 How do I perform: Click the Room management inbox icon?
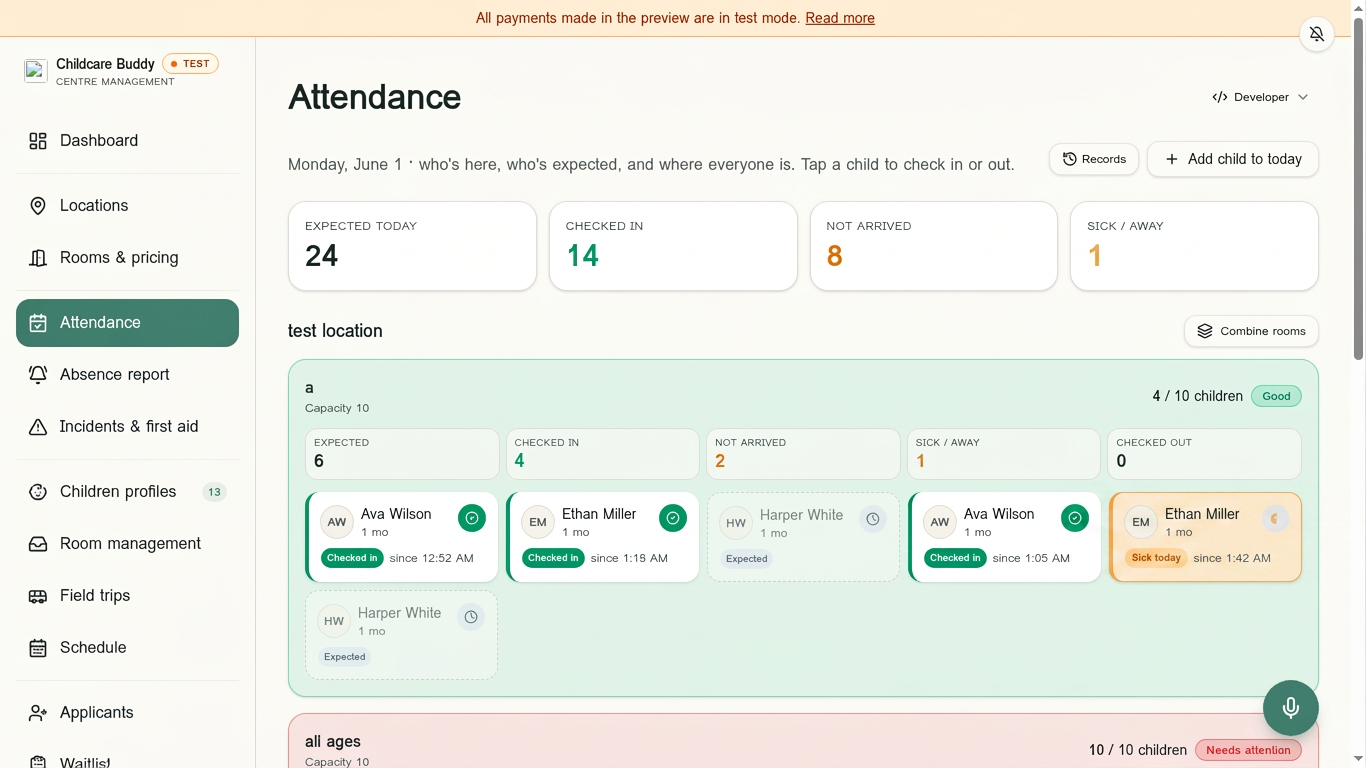pyautogui.click(x=38, y=544)
